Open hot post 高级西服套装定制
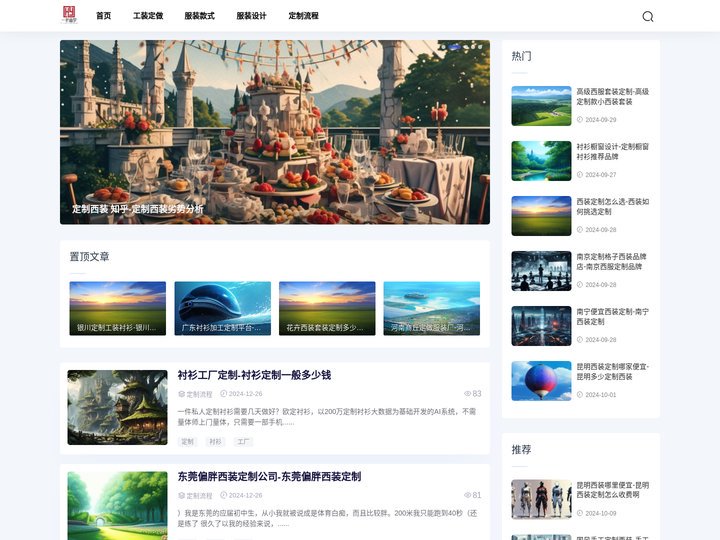 tap(613, 96)
